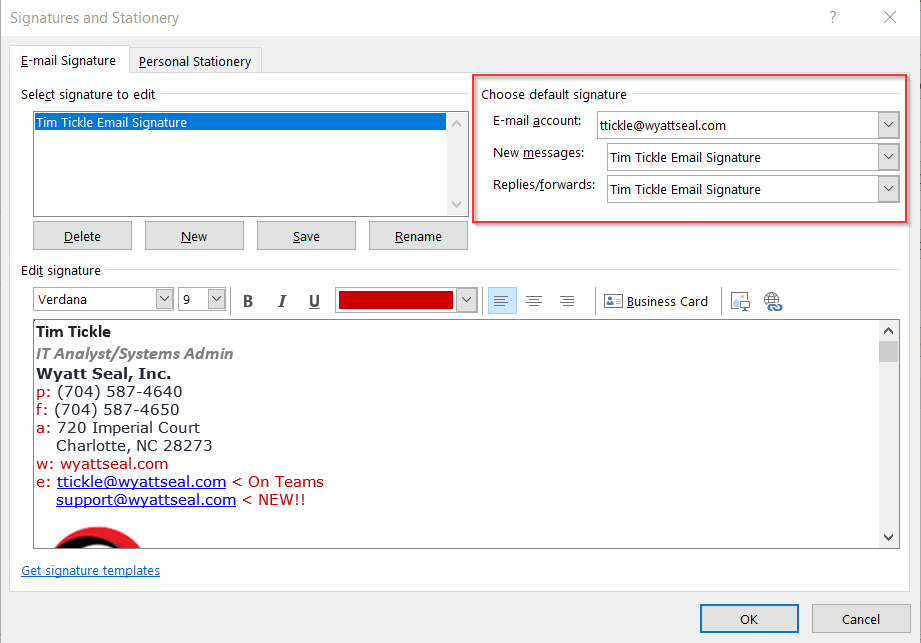The image size is (921, 643).
Task: Click the '< On Teams' text
Action: point(278,482)
